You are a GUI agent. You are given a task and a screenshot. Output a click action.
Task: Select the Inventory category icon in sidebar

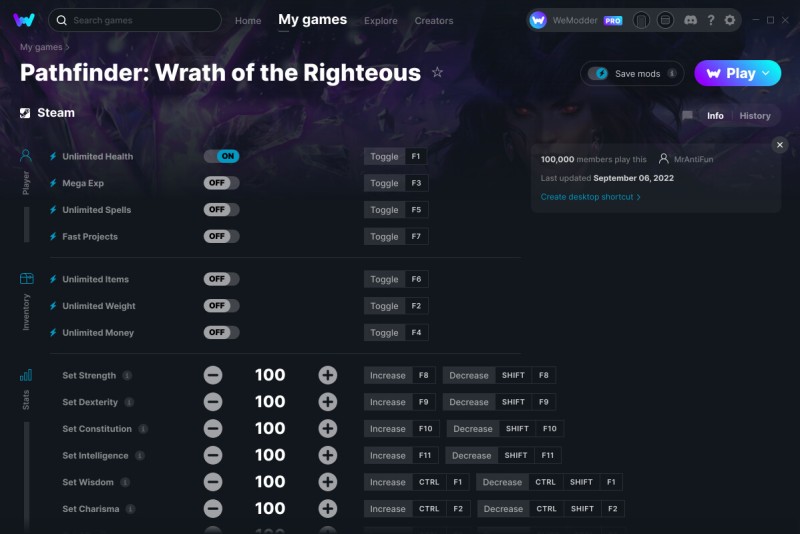(27, 278)
